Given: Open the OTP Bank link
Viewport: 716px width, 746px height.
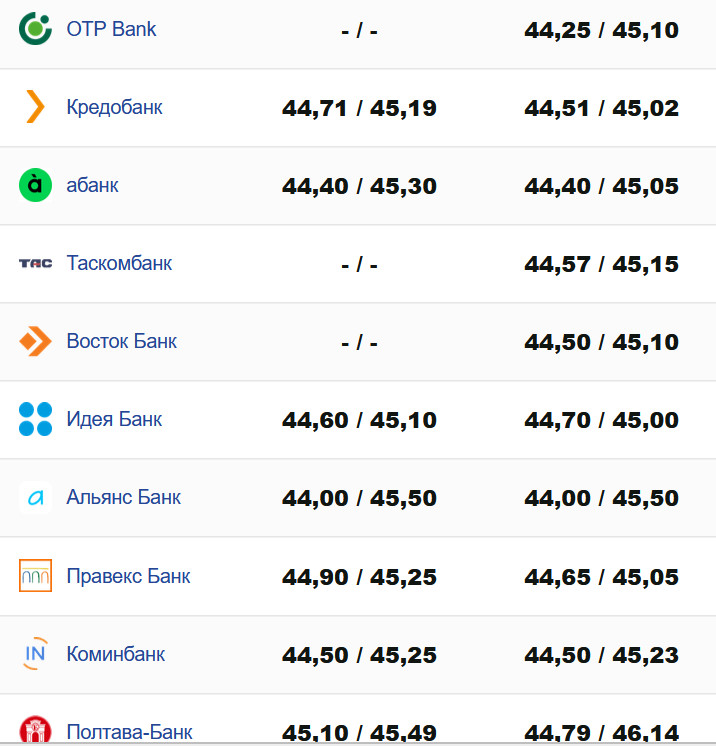Looking at the screenshot, I should 111,29.
